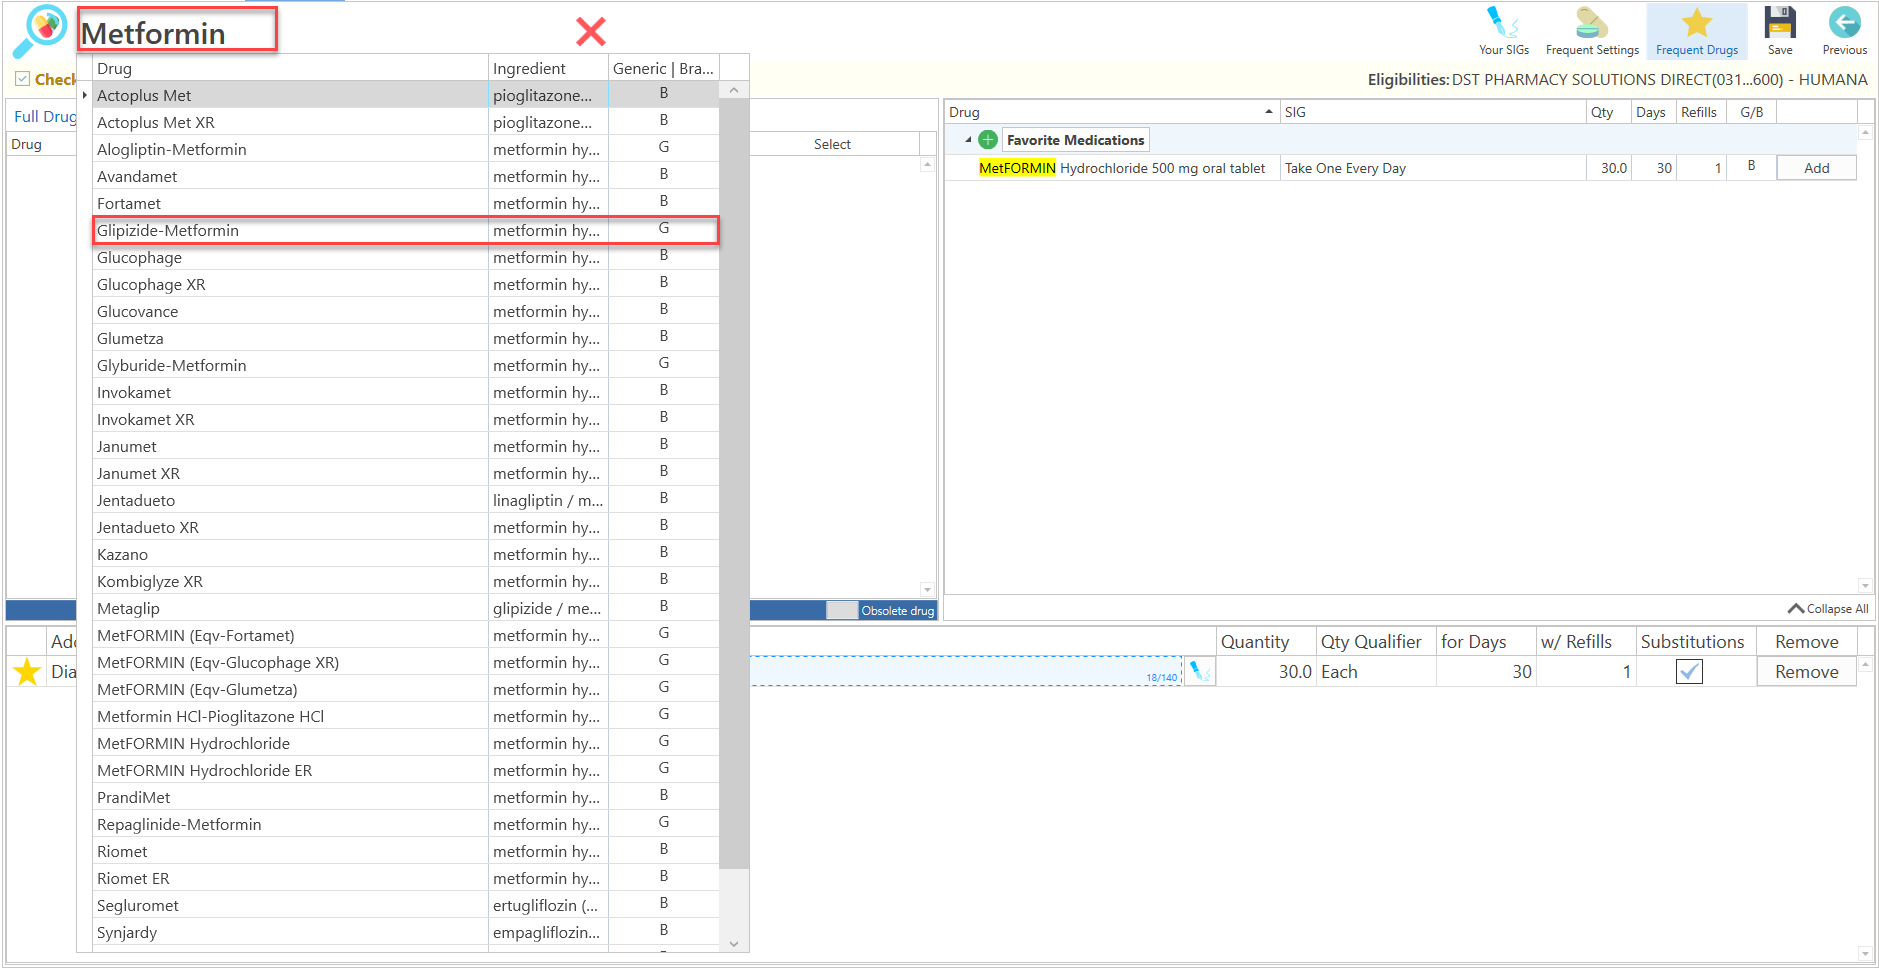Select Glyburide-Metformin drug row
The width and height of the screenshot is (1879, 970).
406,365
